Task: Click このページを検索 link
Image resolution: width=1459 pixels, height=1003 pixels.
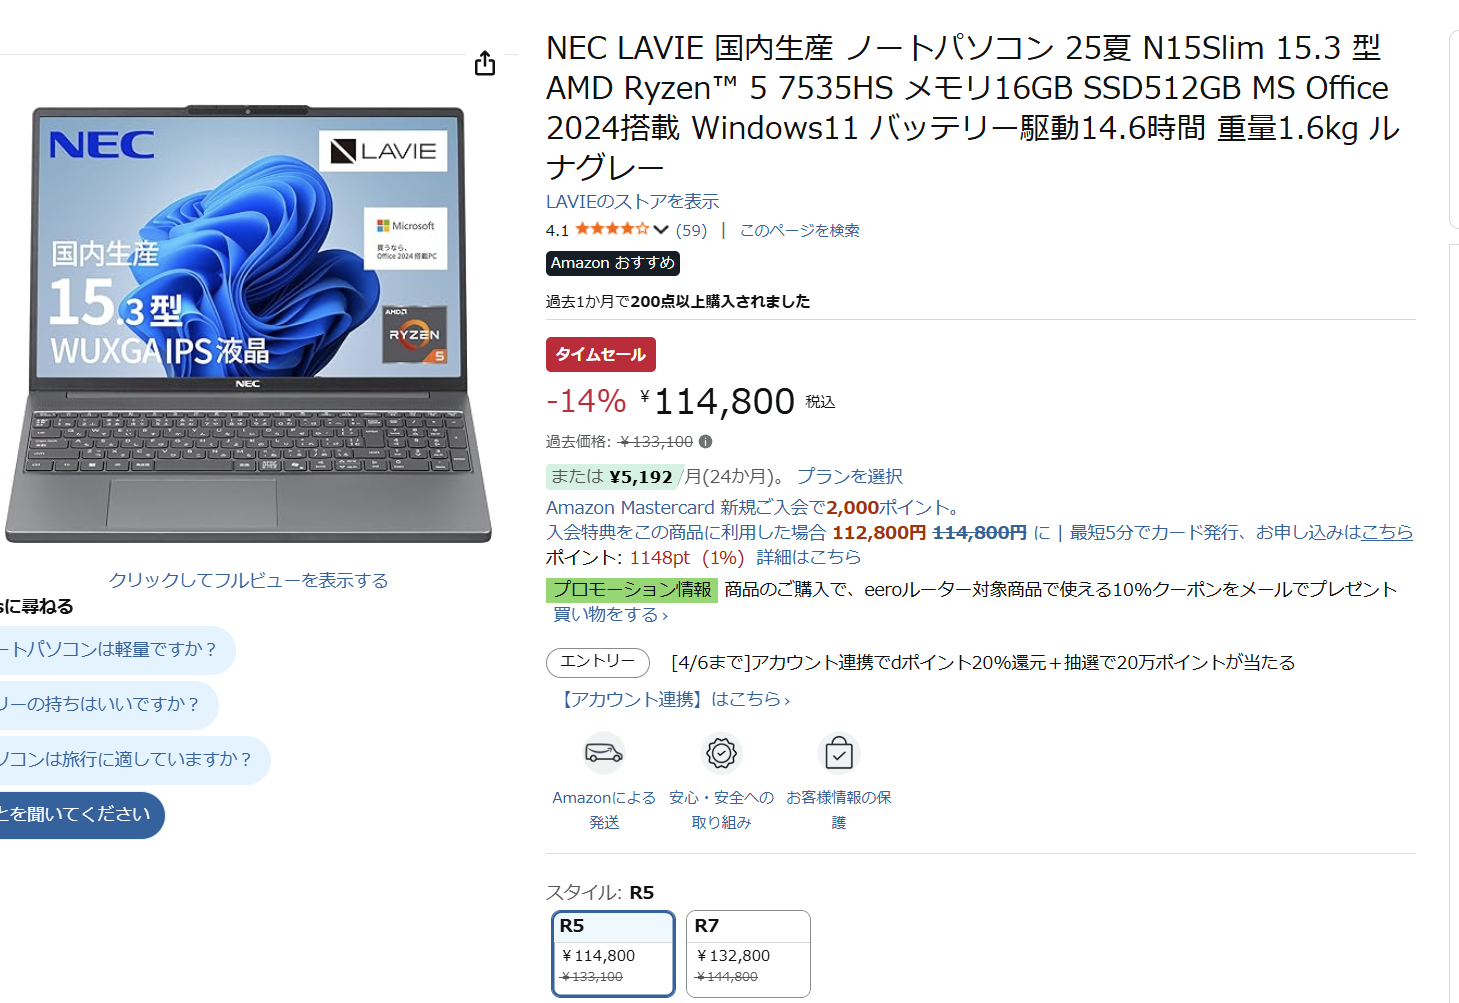Action: (x=799, y=230)
